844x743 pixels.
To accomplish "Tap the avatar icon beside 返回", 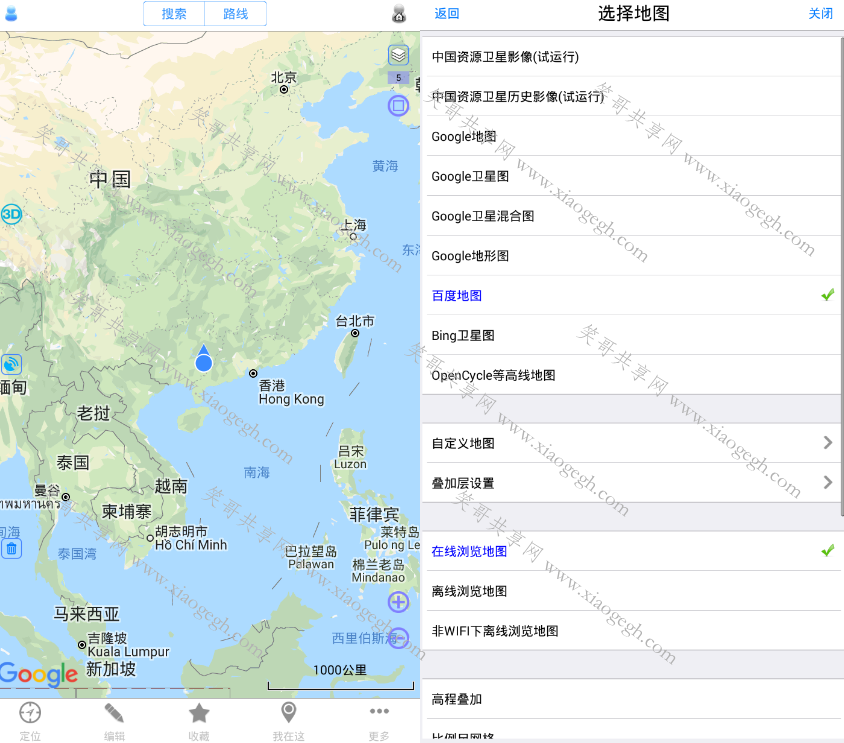I will [399, 13].
